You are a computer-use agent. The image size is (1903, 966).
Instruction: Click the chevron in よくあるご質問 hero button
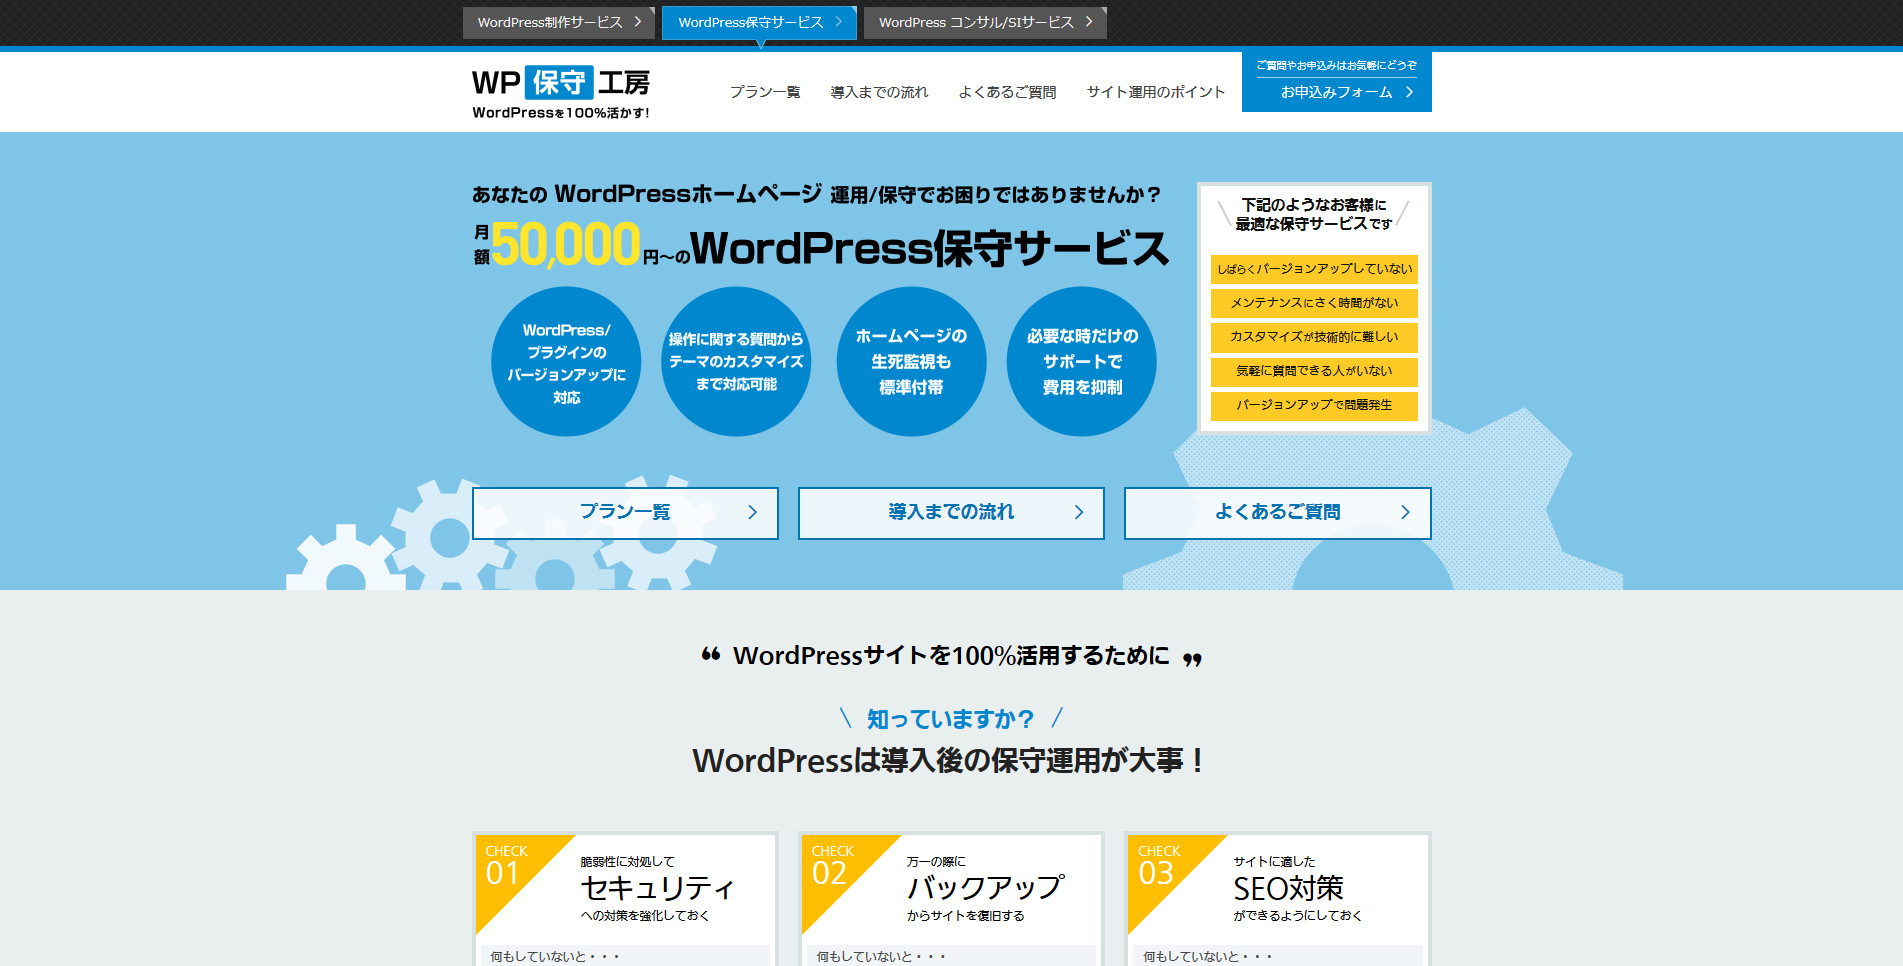pos(1405,512)
